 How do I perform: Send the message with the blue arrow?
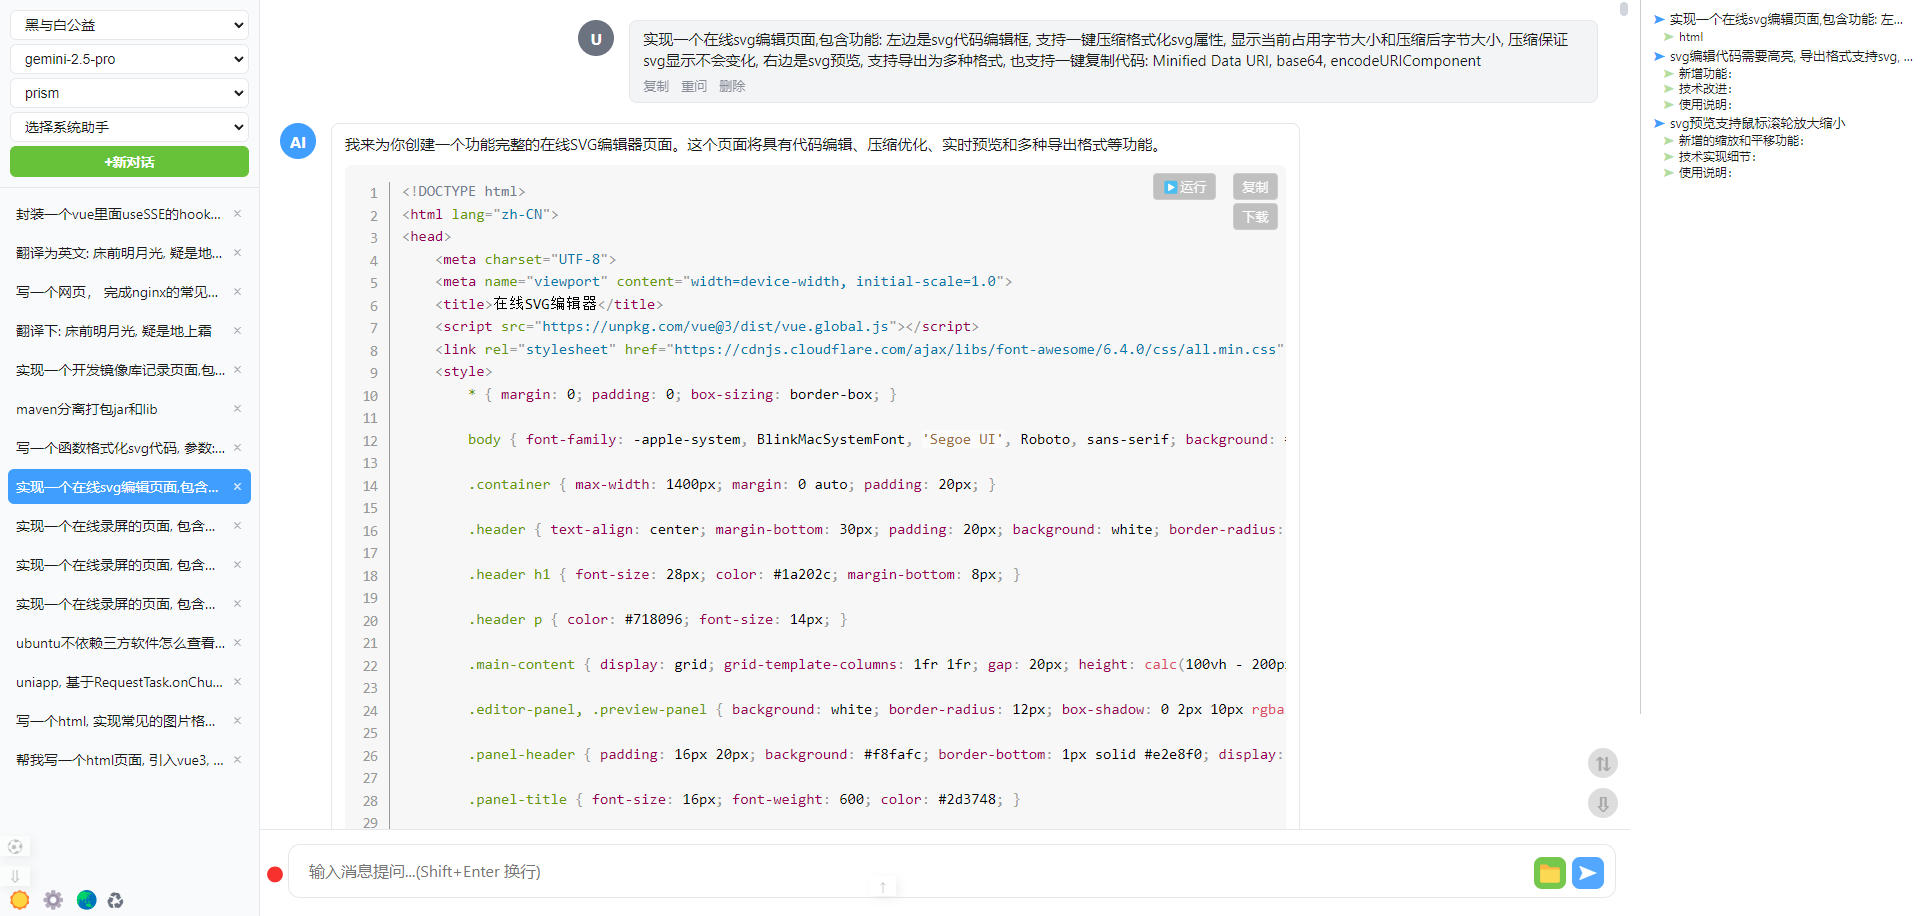coord(1588,873)
